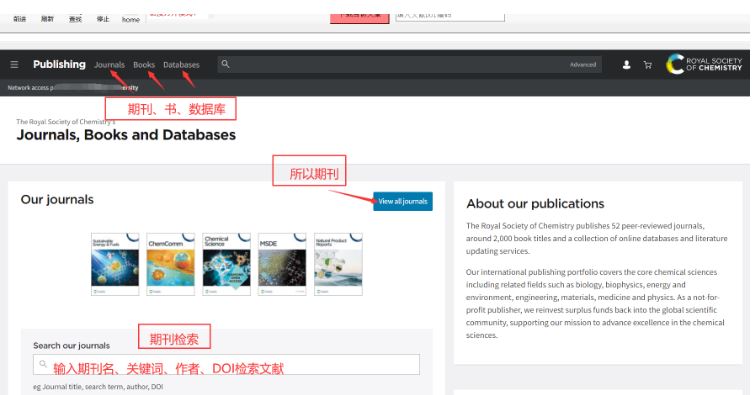Focus the Search our journals field

(x=226, y=364)
